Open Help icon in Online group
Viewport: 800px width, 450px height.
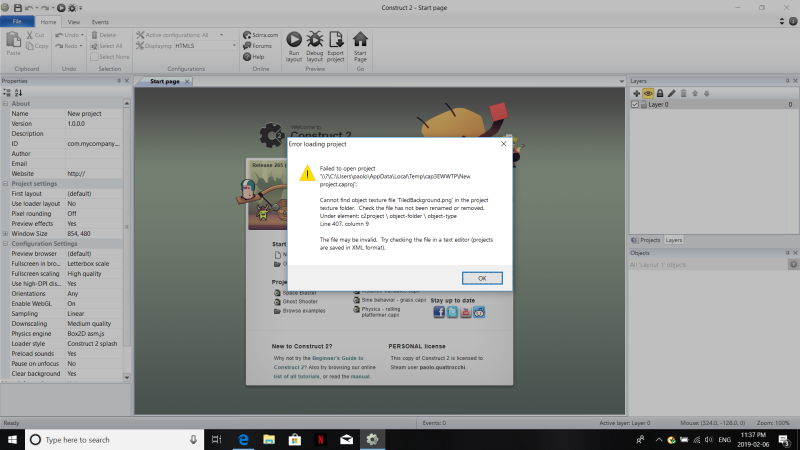247,57
